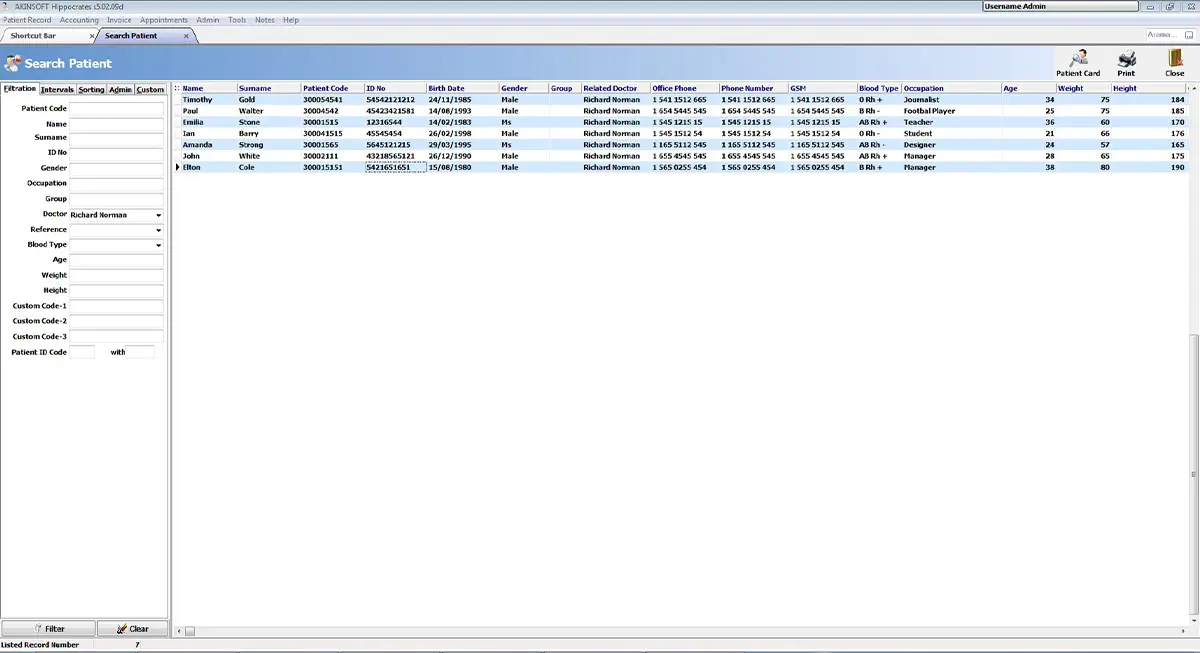The image size is (1200, 653).
Task: Open the Blood Type dropdown
Action: pyautogui.click(x=158, y=245)
